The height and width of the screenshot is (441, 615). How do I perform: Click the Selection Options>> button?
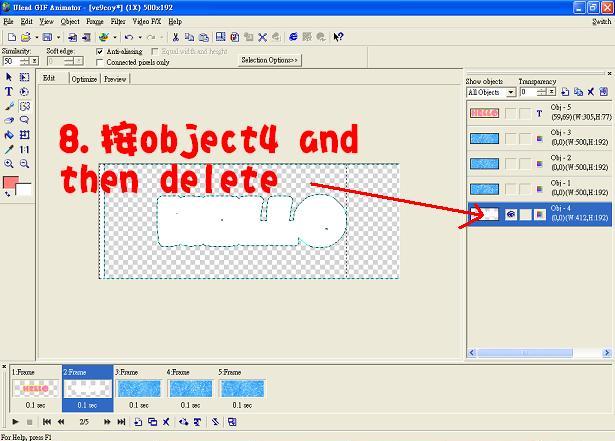point(269,60)
